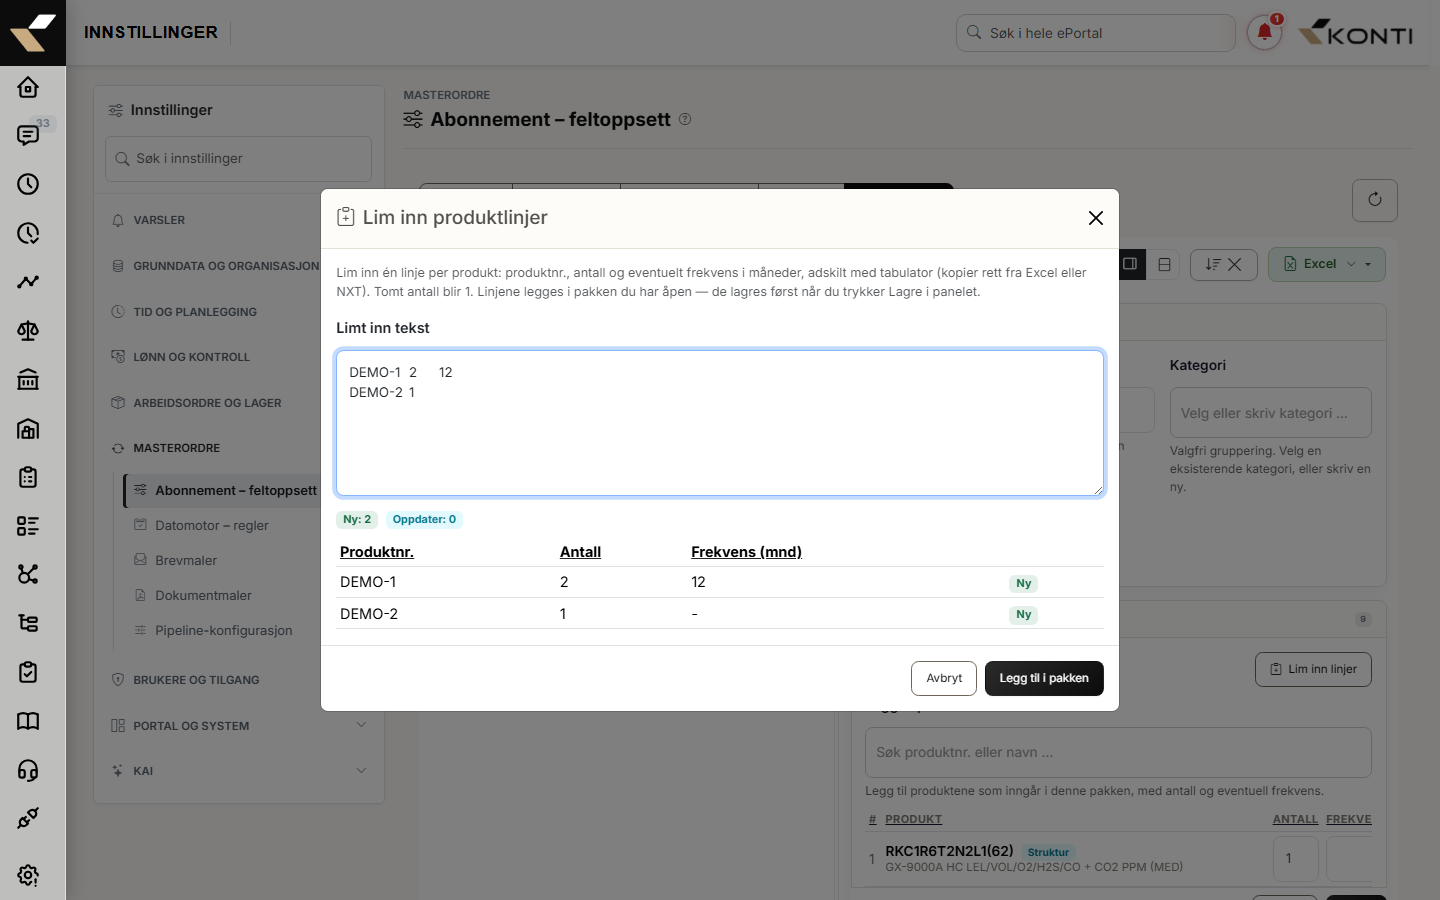Open the clock icon in sidebar
The width and height of the screenshot is (1440, 900).
pyautogui.click(x=28, y=184)
